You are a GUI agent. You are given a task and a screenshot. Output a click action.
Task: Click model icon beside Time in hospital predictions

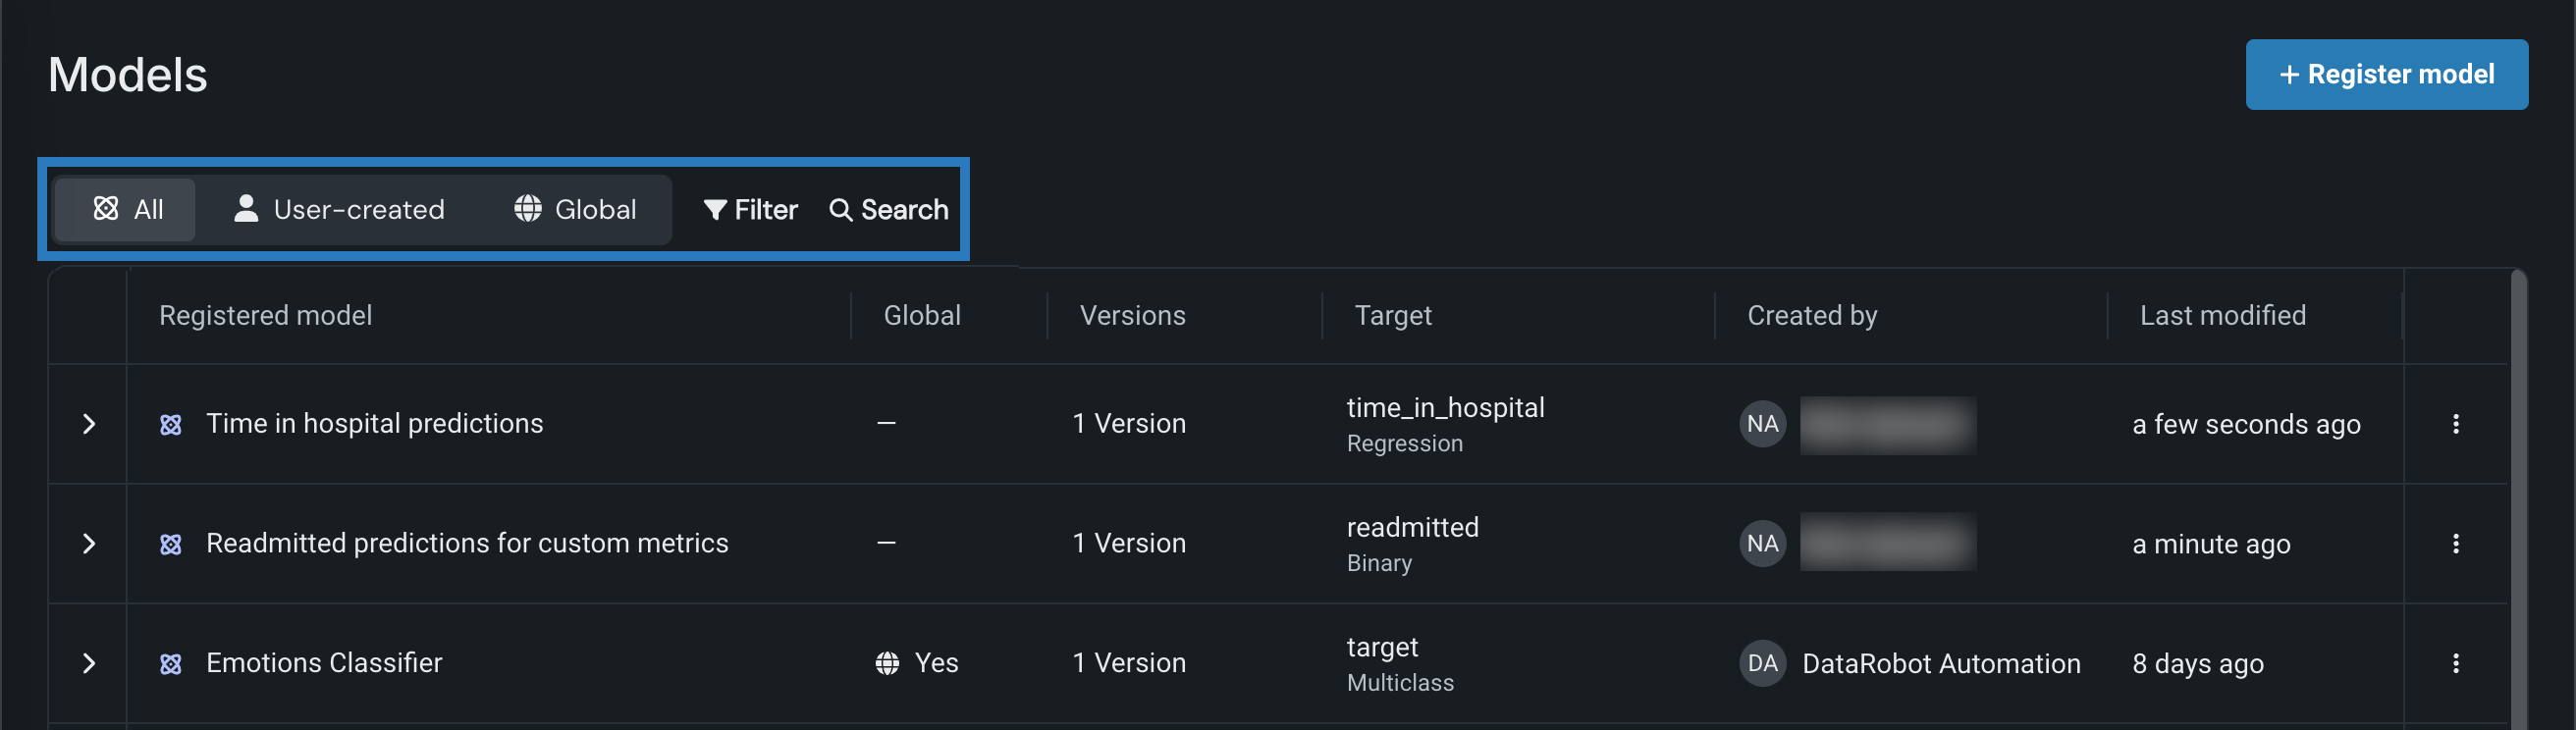[x=171, y=425]
